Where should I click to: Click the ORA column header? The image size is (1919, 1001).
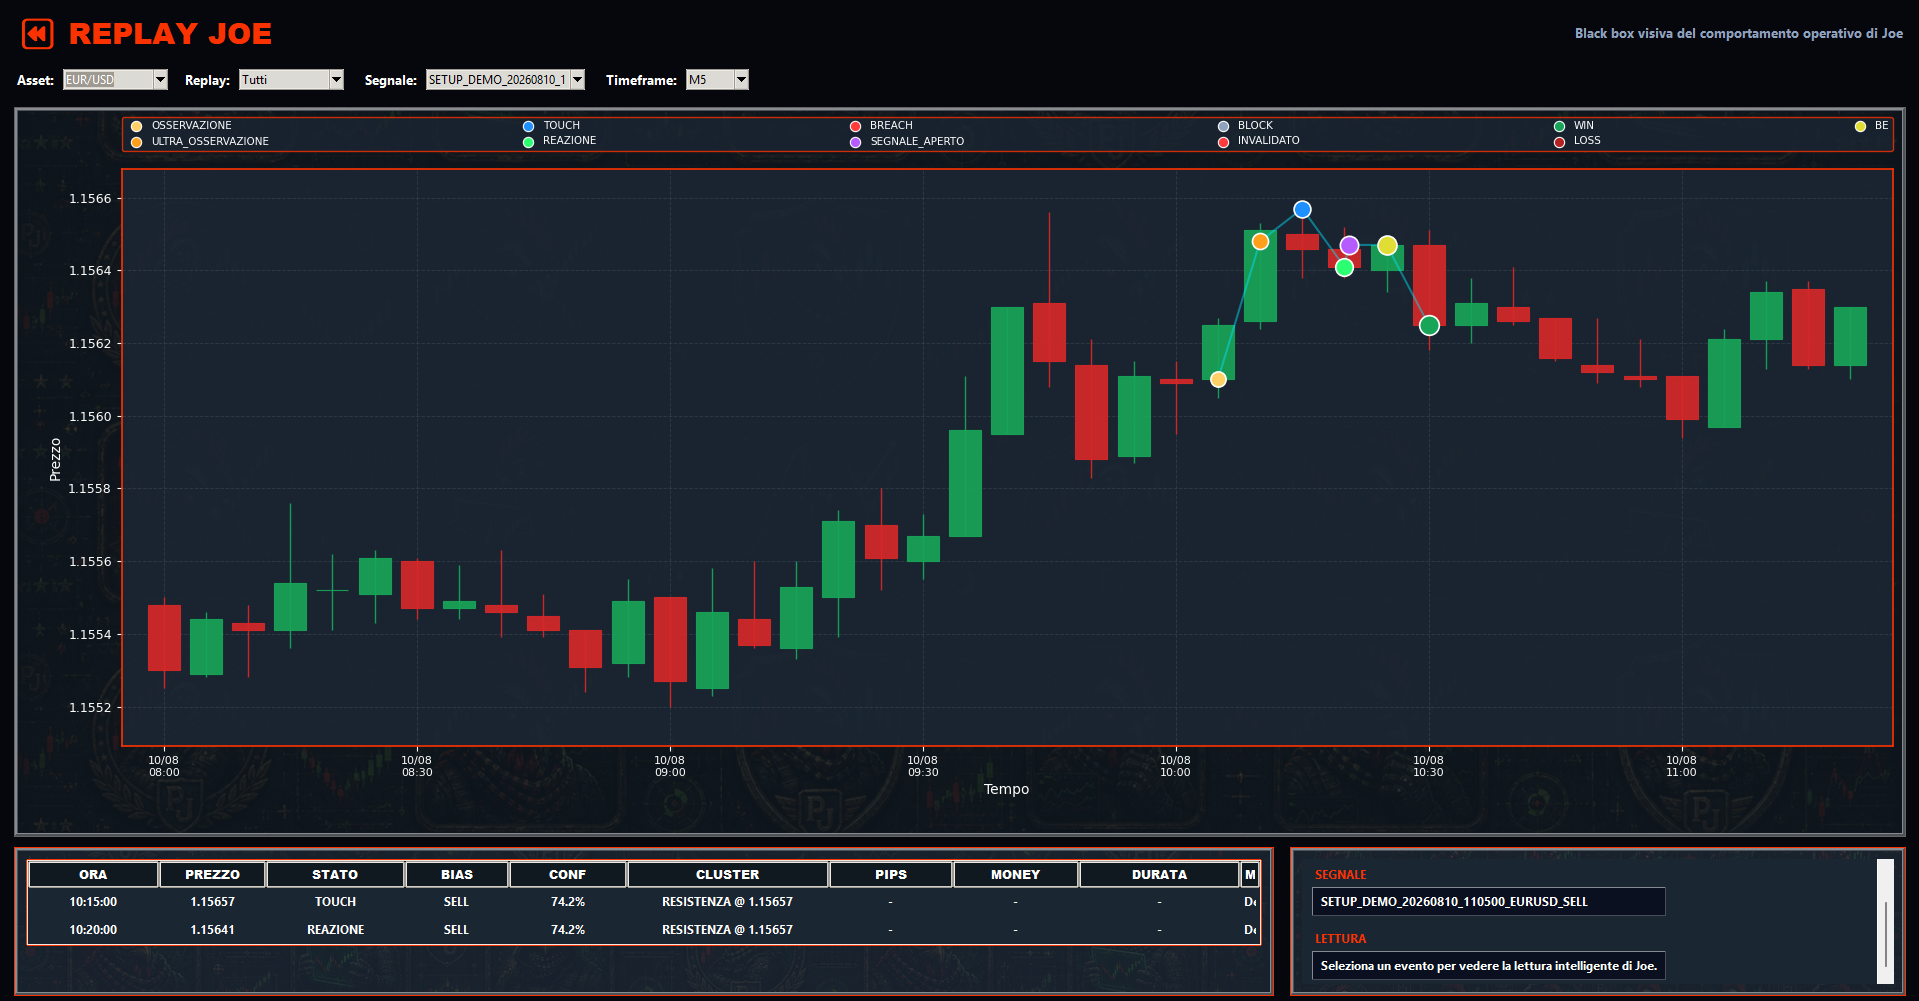coord(93,874)
